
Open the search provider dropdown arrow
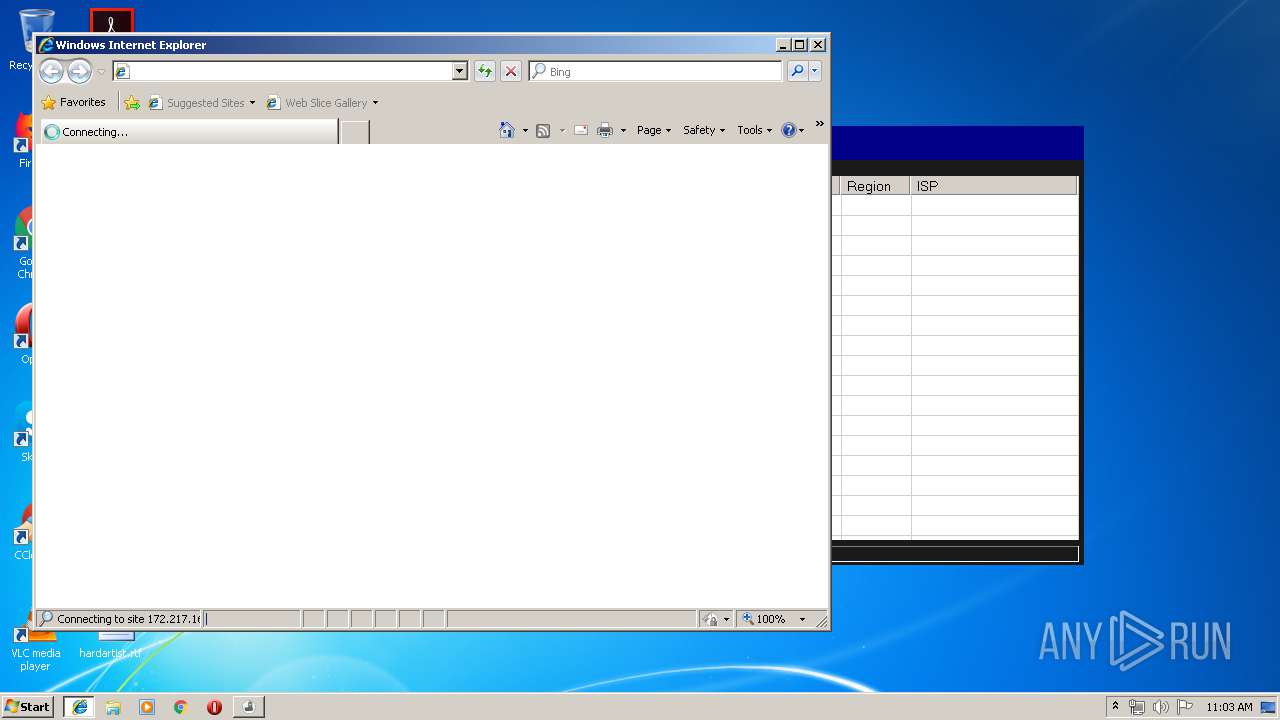pos(815,71)
